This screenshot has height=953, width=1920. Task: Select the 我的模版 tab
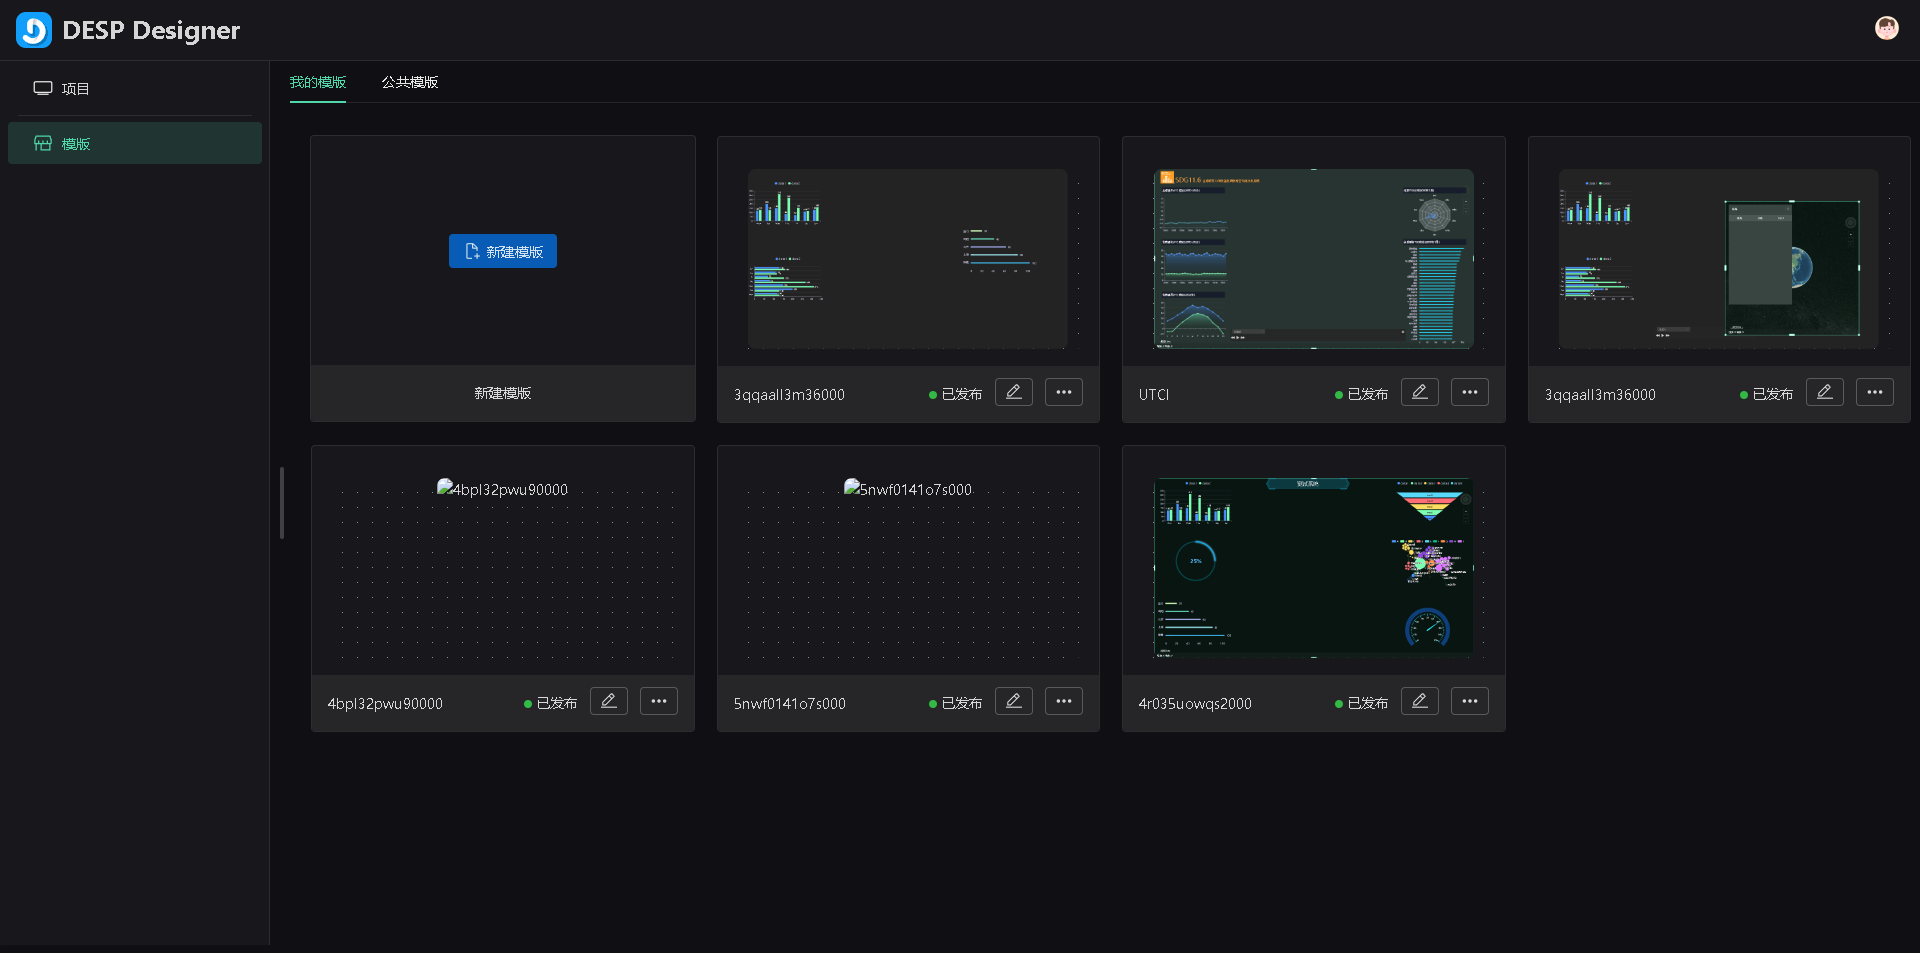(318, 82)
